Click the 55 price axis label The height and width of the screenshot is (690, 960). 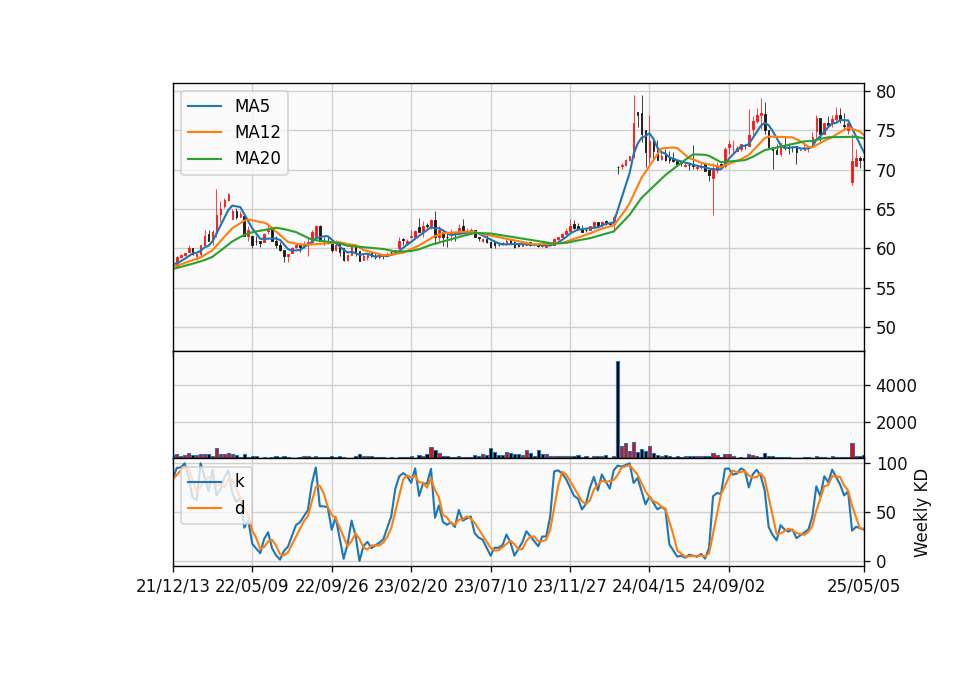[x=885, y=288]
